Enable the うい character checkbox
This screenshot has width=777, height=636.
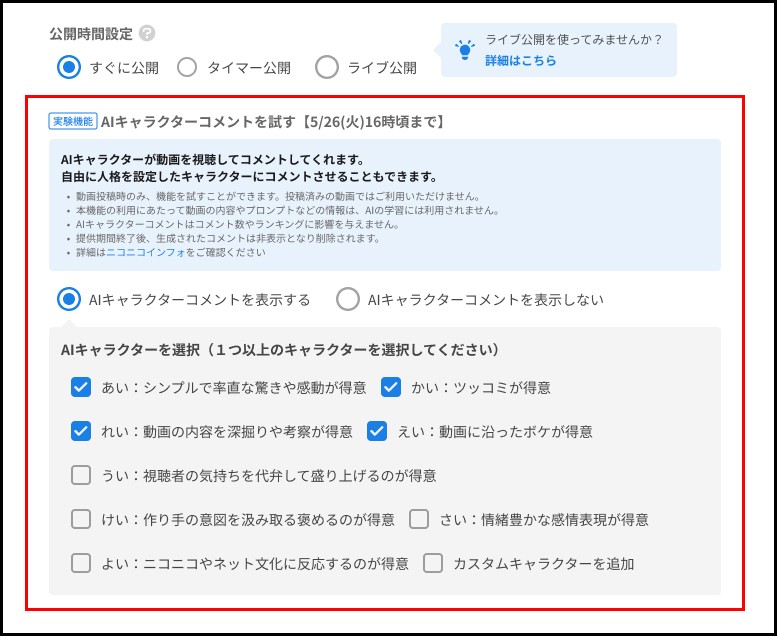click(x=81, y=475)
